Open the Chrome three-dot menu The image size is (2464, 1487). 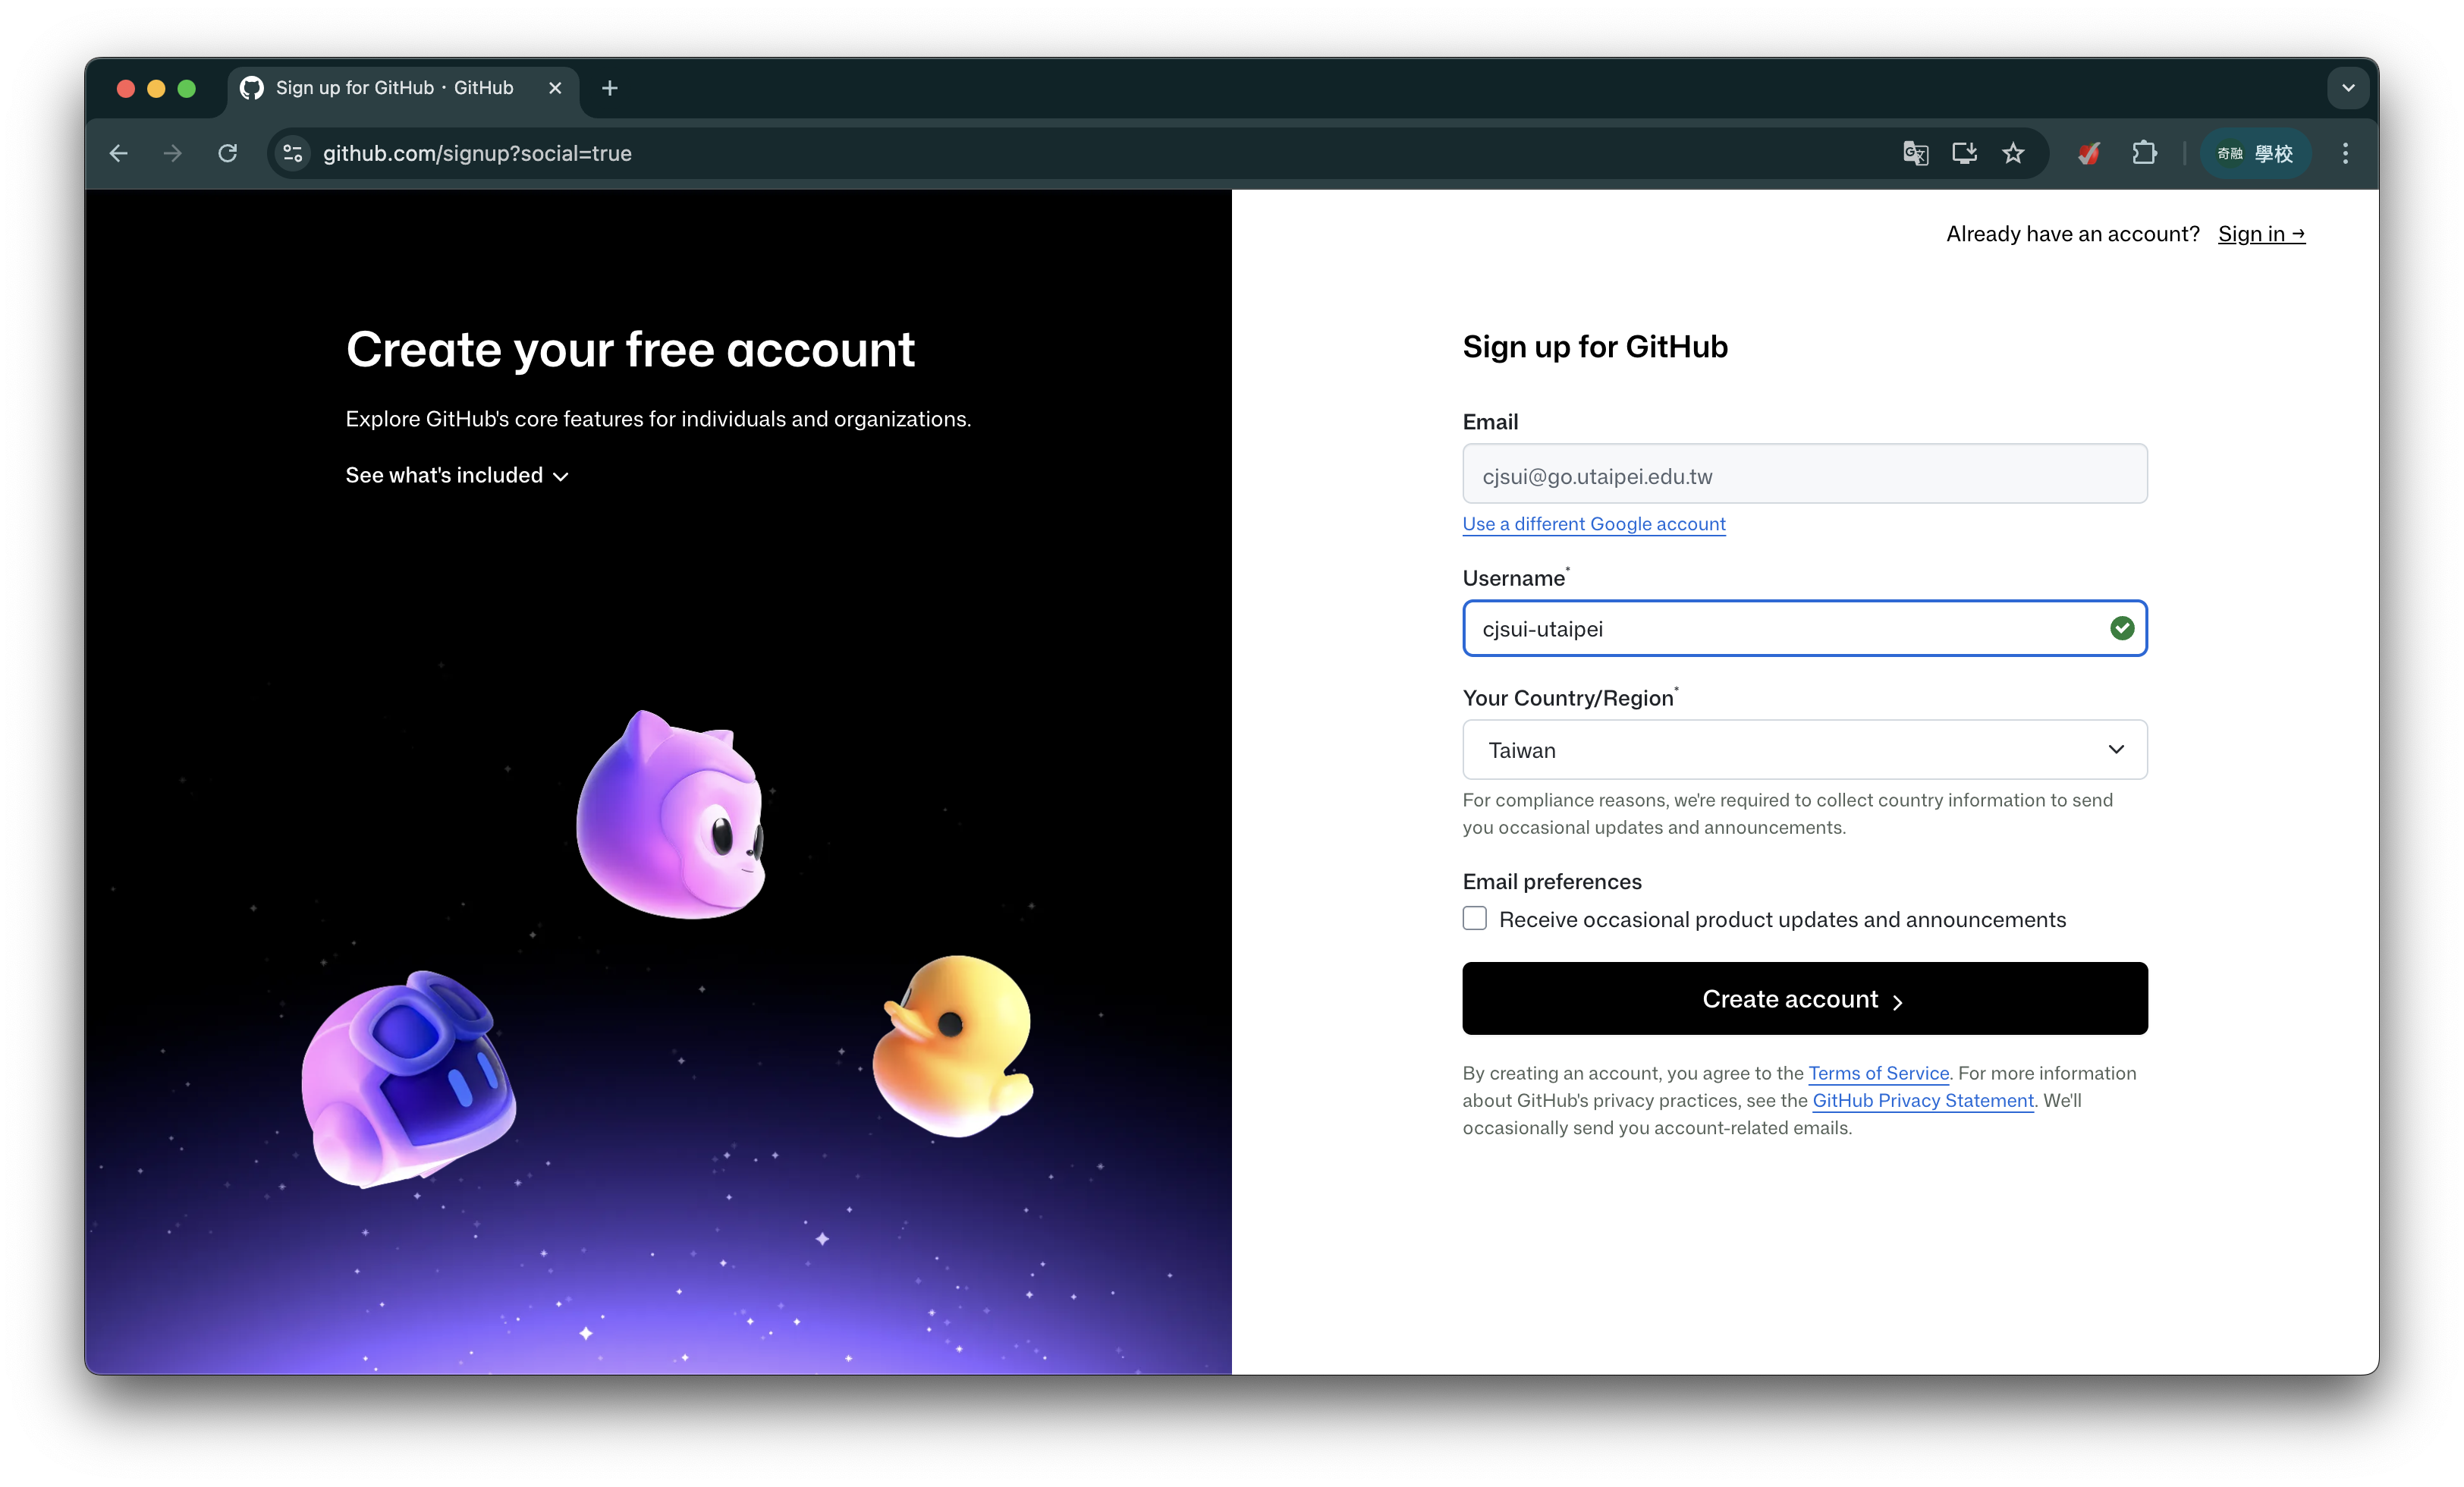(2345, 153)
